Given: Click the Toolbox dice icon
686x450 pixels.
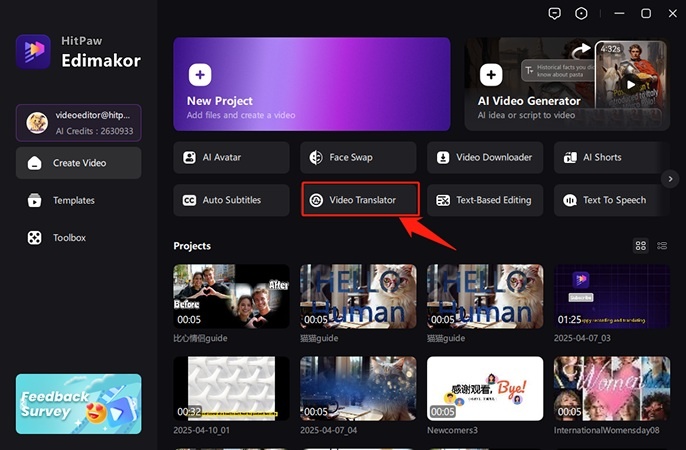Looking at the screenshot, I should 35,238.
